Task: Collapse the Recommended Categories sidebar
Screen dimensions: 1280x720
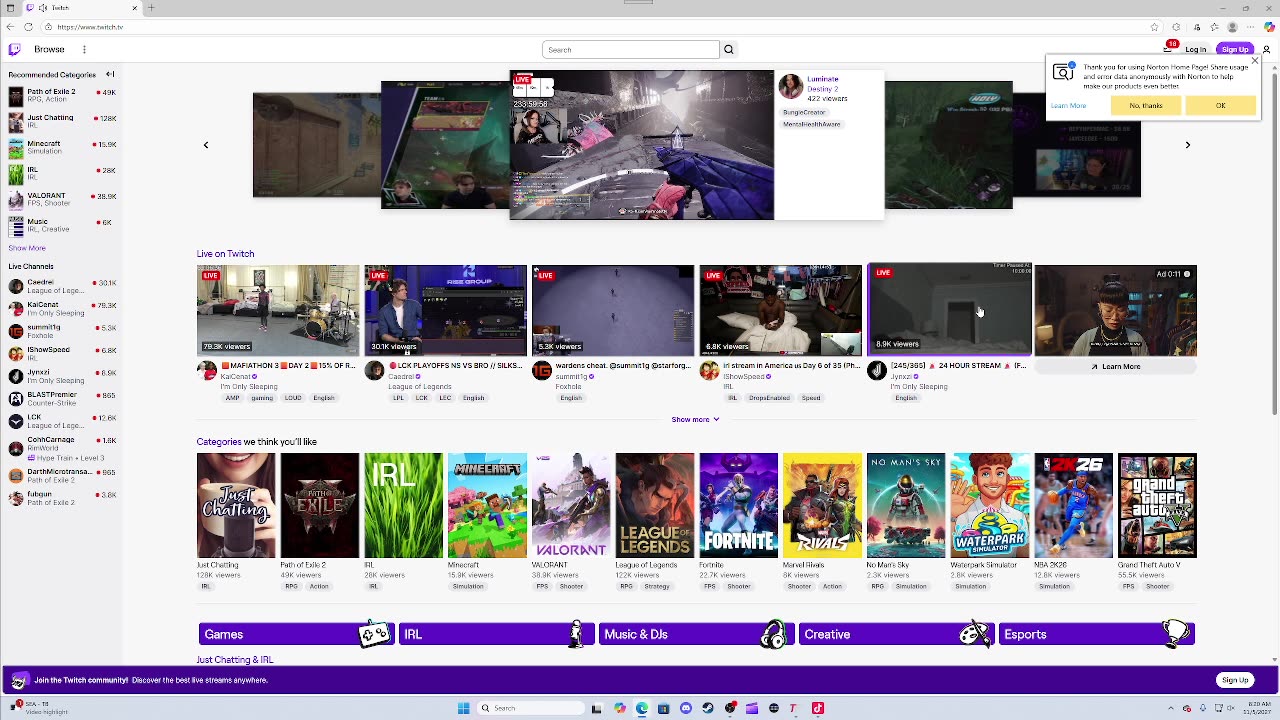Action: point(110,74)
